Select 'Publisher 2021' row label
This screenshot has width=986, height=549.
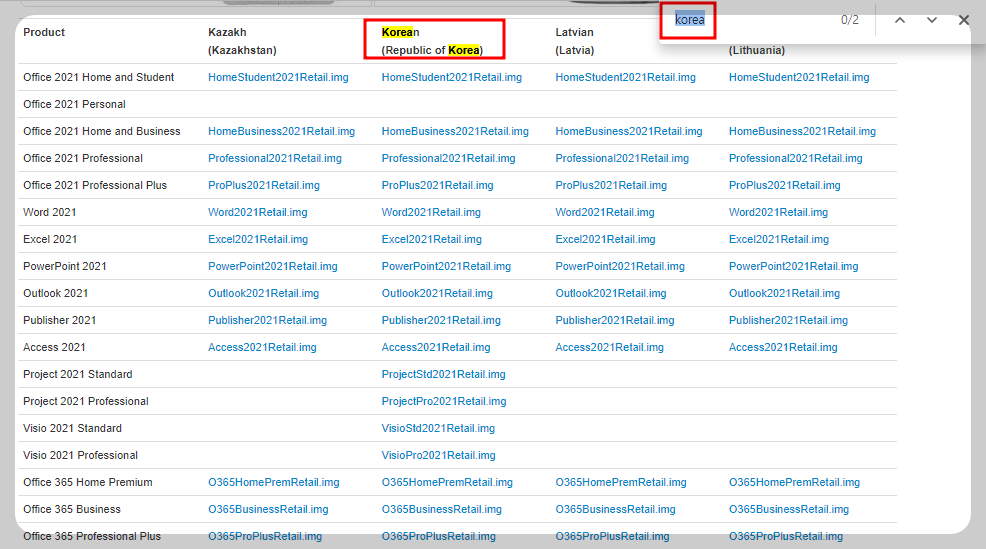click(60, 321)
